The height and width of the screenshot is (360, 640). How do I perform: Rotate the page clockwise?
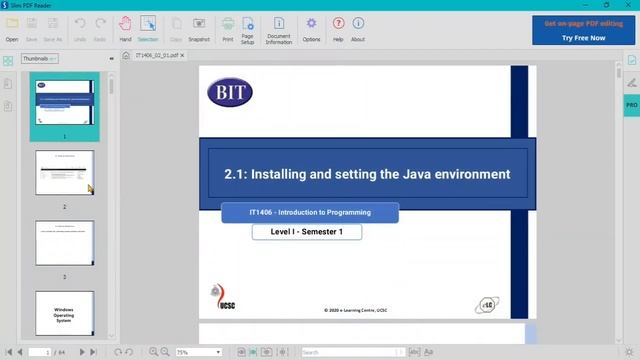point(118,352)
